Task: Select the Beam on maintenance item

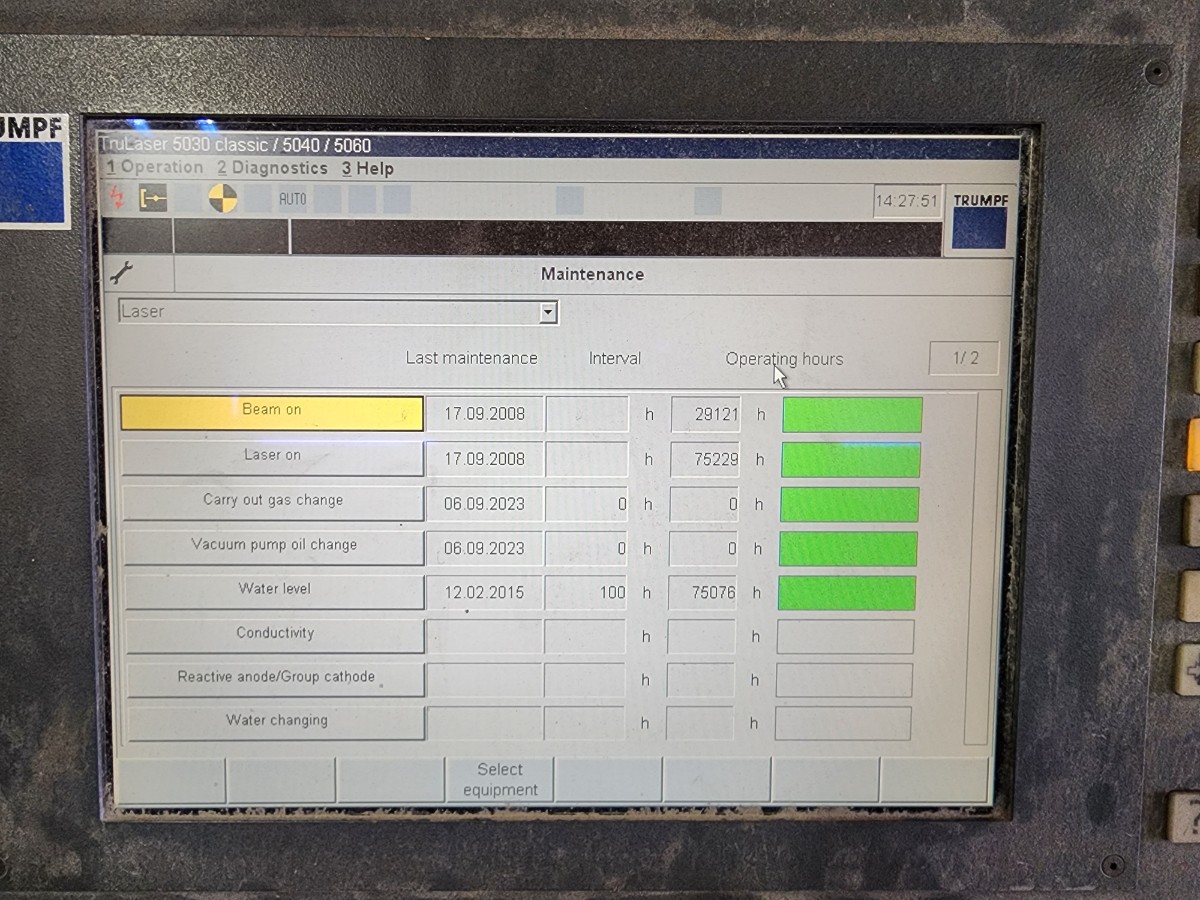Action: (x=272, y=412)
